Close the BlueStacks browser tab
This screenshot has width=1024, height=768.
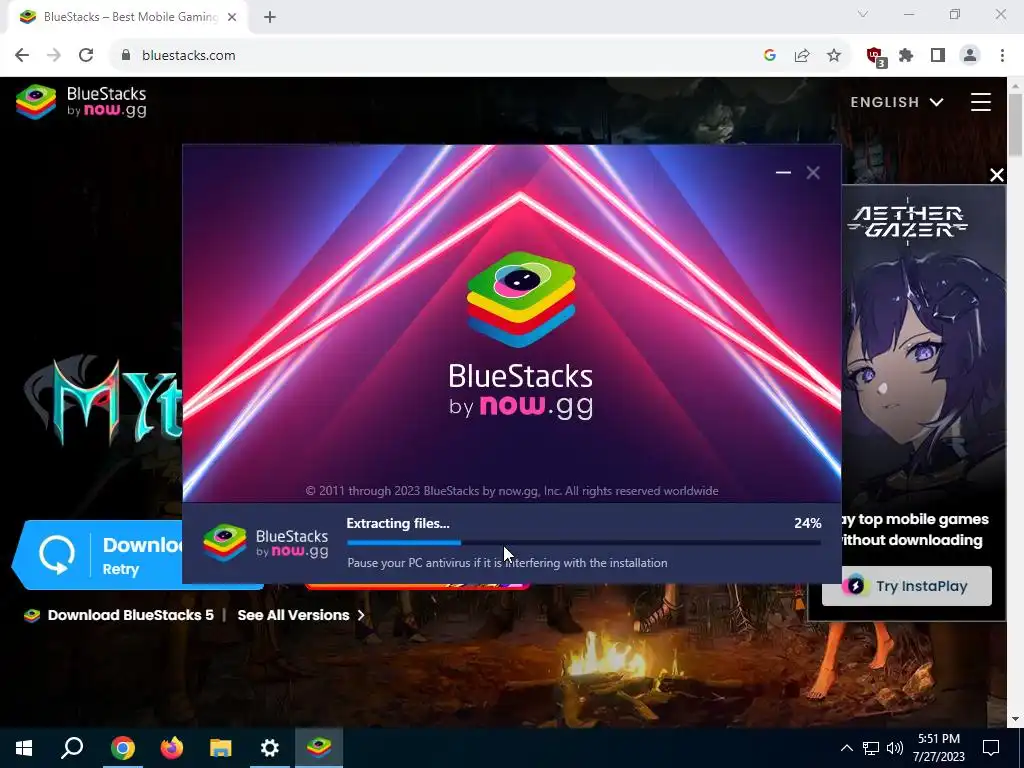click(232, 18)
